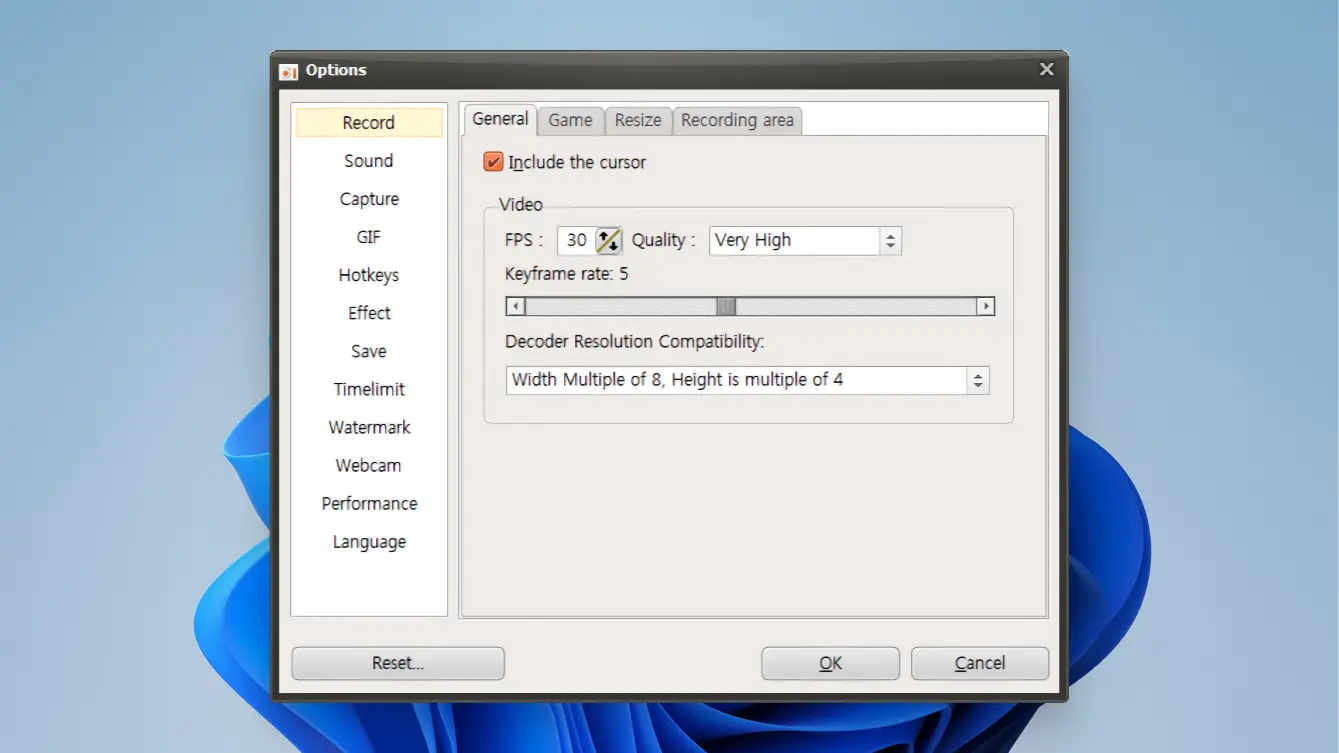1339x753 pixels.
Task: Click the keyframe slider left arrow
Action: (x=515, y=307)
